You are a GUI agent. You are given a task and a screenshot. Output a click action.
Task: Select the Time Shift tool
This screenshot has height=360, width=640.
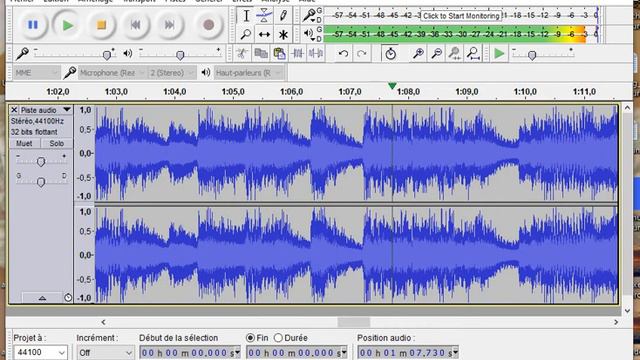[x=264, y=34]
